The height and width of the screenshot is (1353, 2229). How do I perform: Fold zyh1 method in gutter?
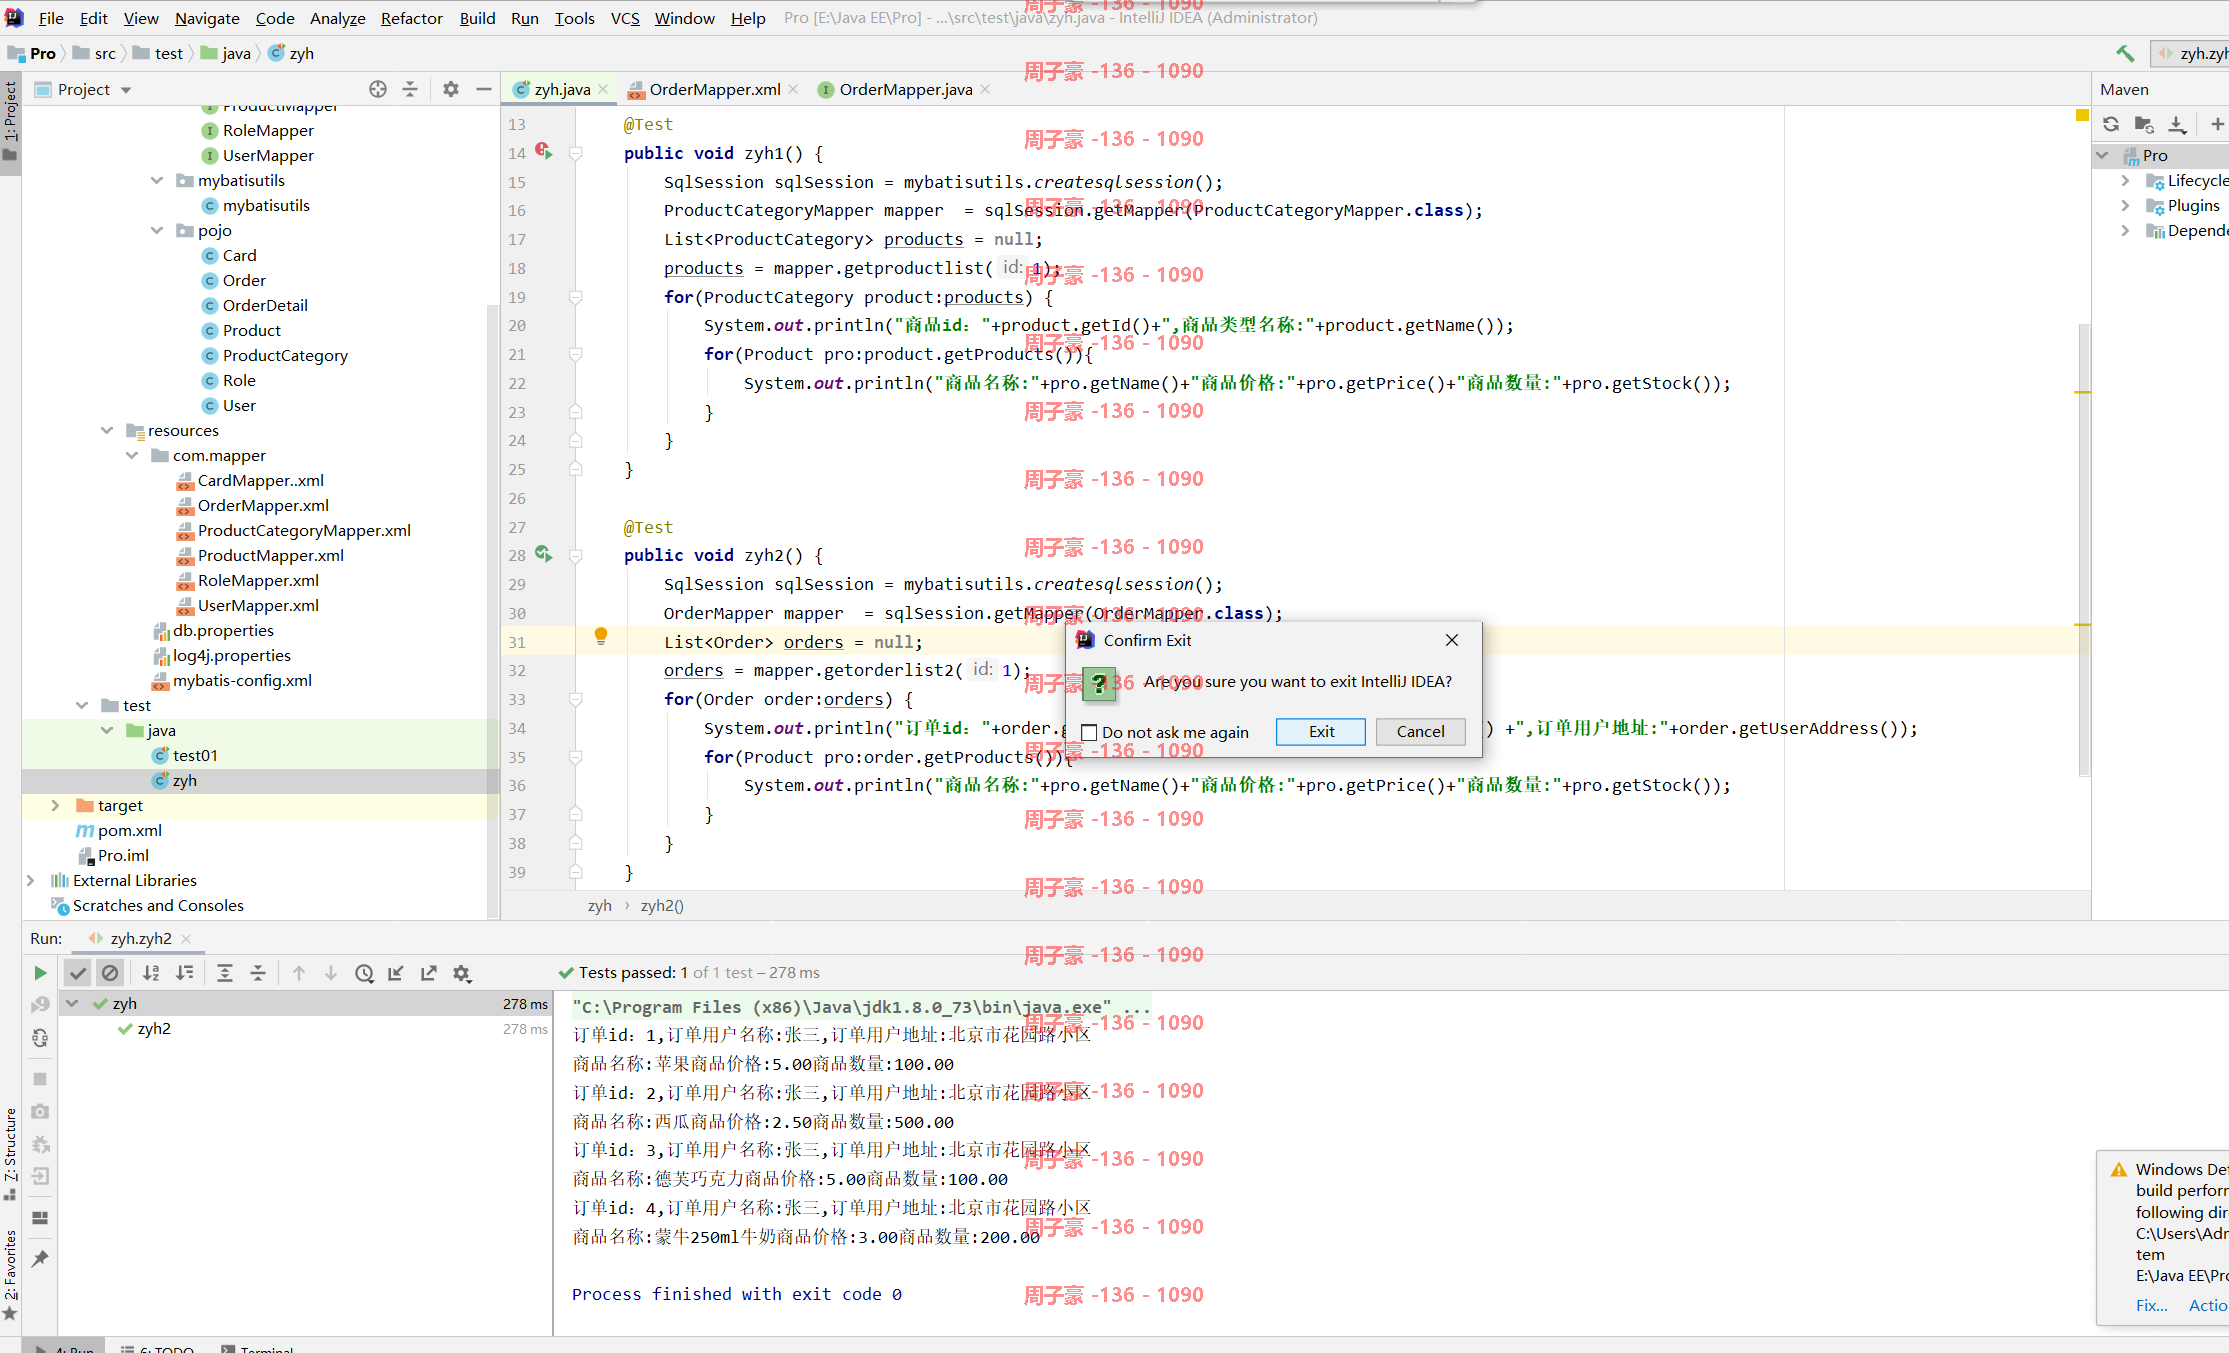pyautogui.click(x=576, y=153)
